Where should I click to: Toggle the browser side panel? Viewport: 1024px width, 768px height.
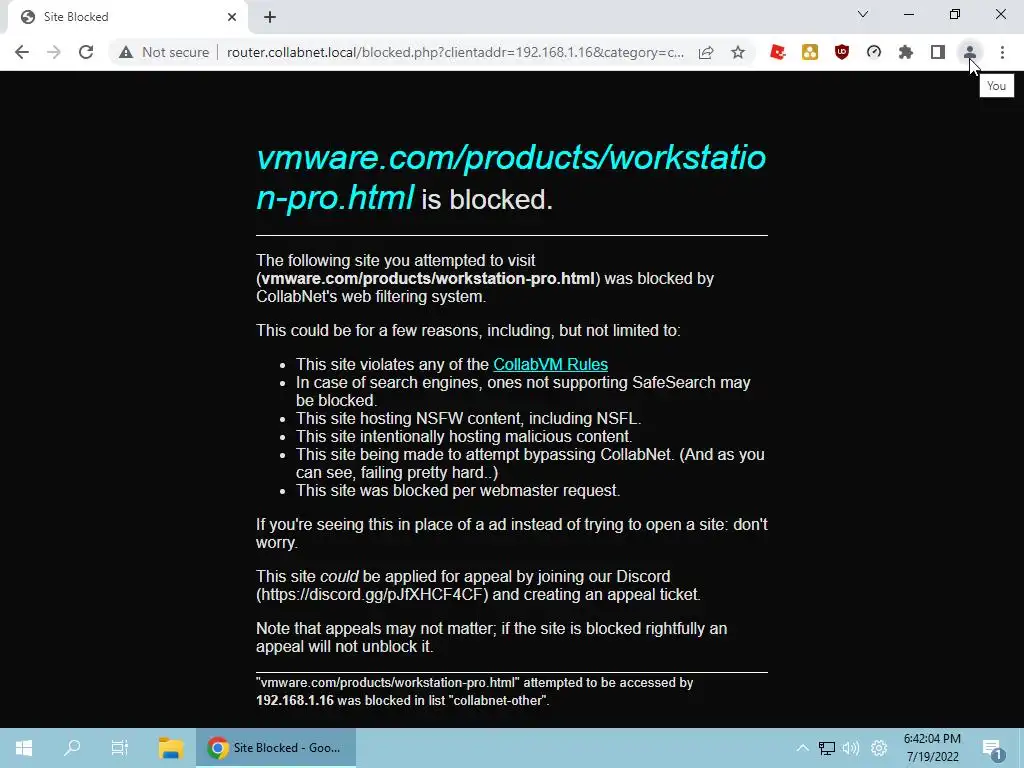click(x=938, y=52)
